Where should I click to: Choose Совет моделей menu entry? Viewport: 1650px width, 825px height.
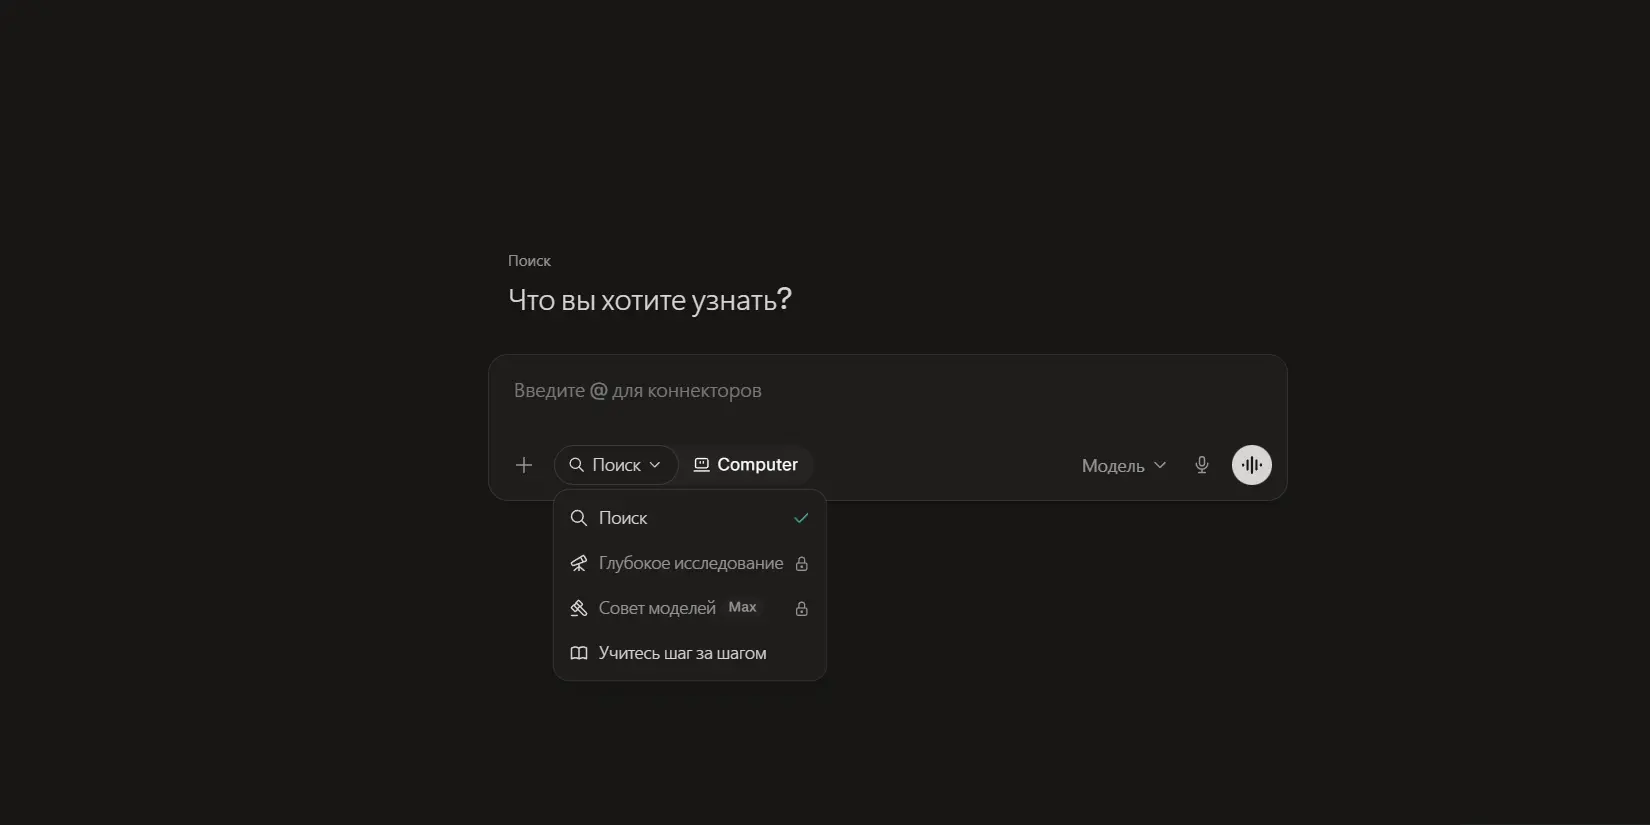(x=690, y=608)
